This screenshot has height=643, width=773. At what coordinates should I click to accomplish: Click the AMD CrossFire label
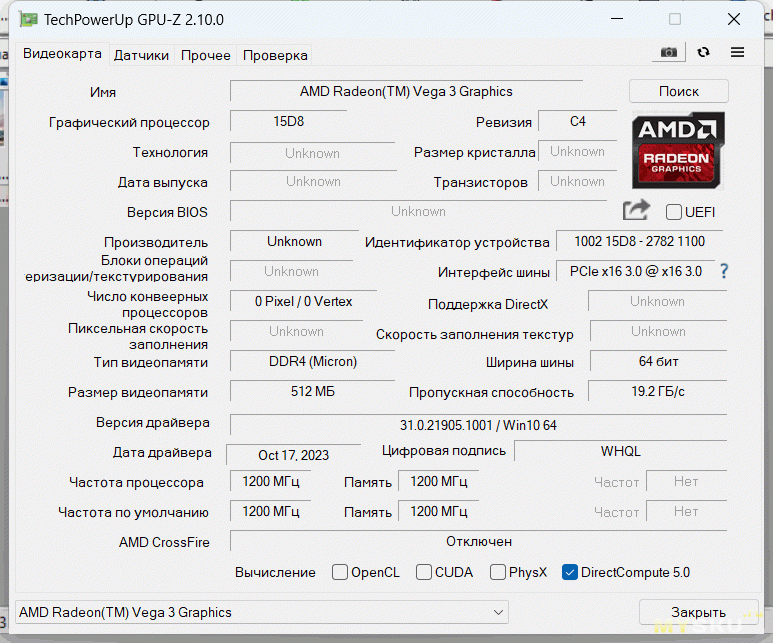click(x=164, y=542)
